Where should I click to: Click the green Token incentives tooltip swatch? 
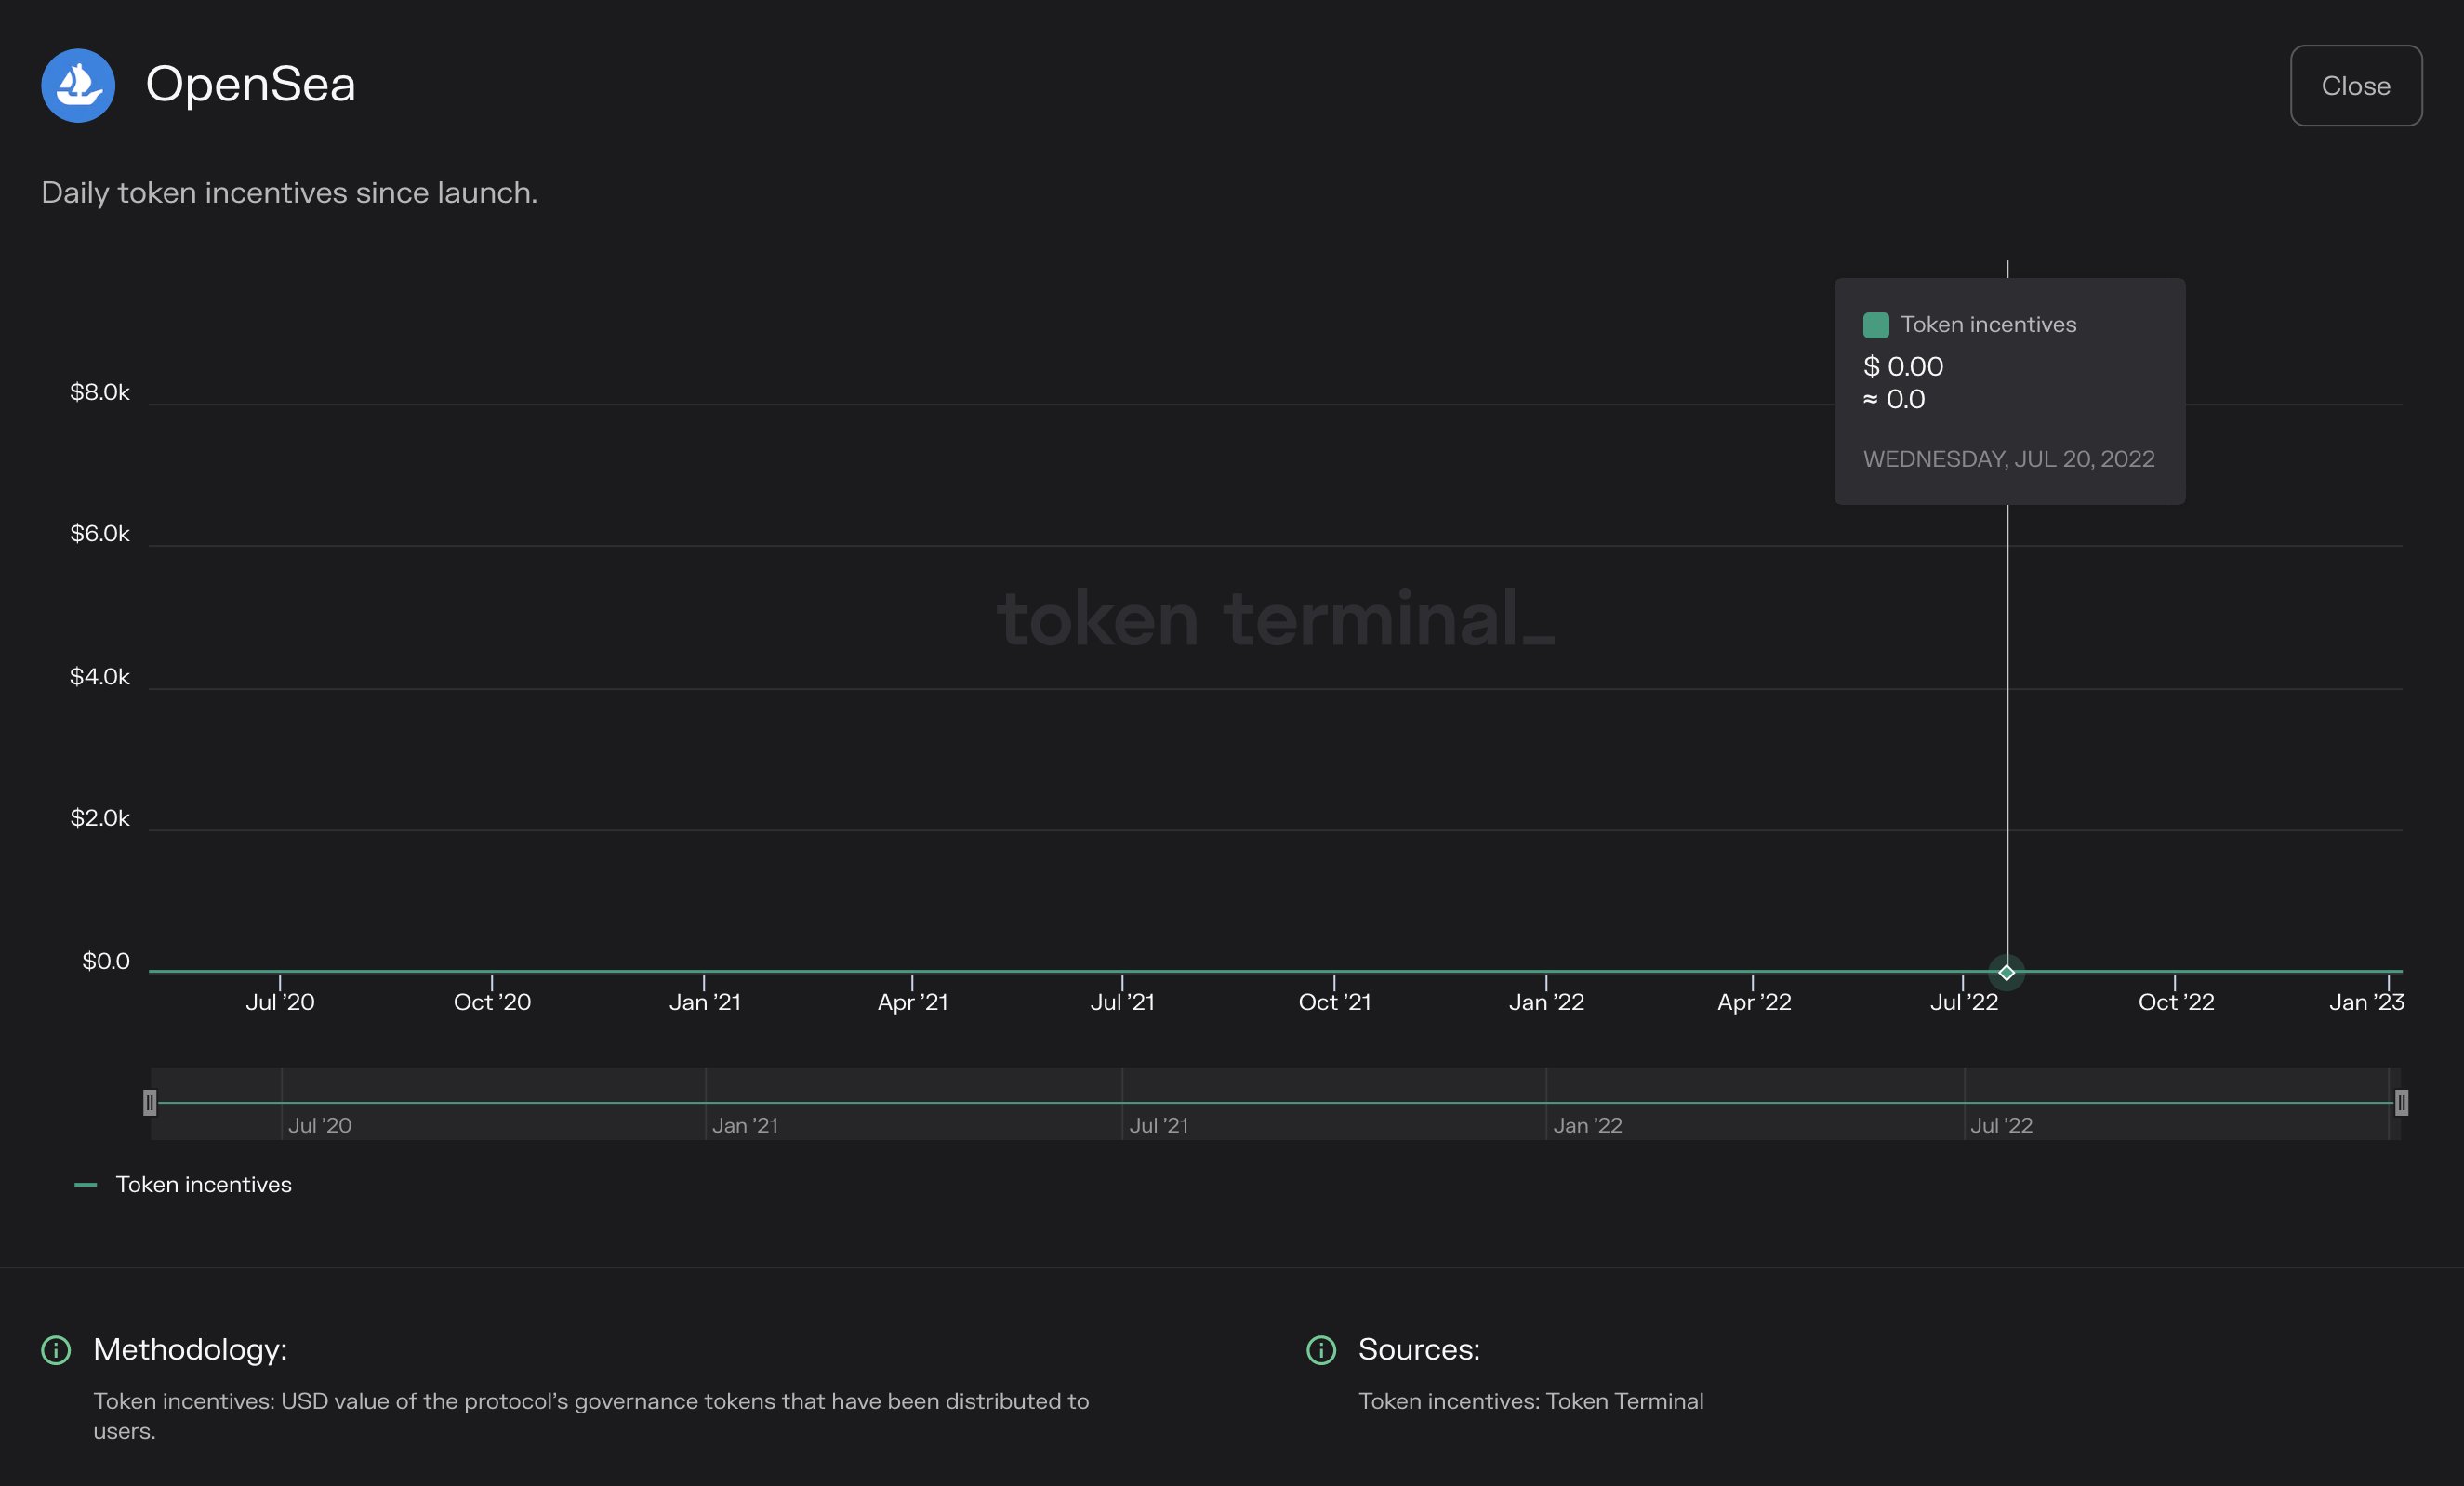coord(1875,325)
